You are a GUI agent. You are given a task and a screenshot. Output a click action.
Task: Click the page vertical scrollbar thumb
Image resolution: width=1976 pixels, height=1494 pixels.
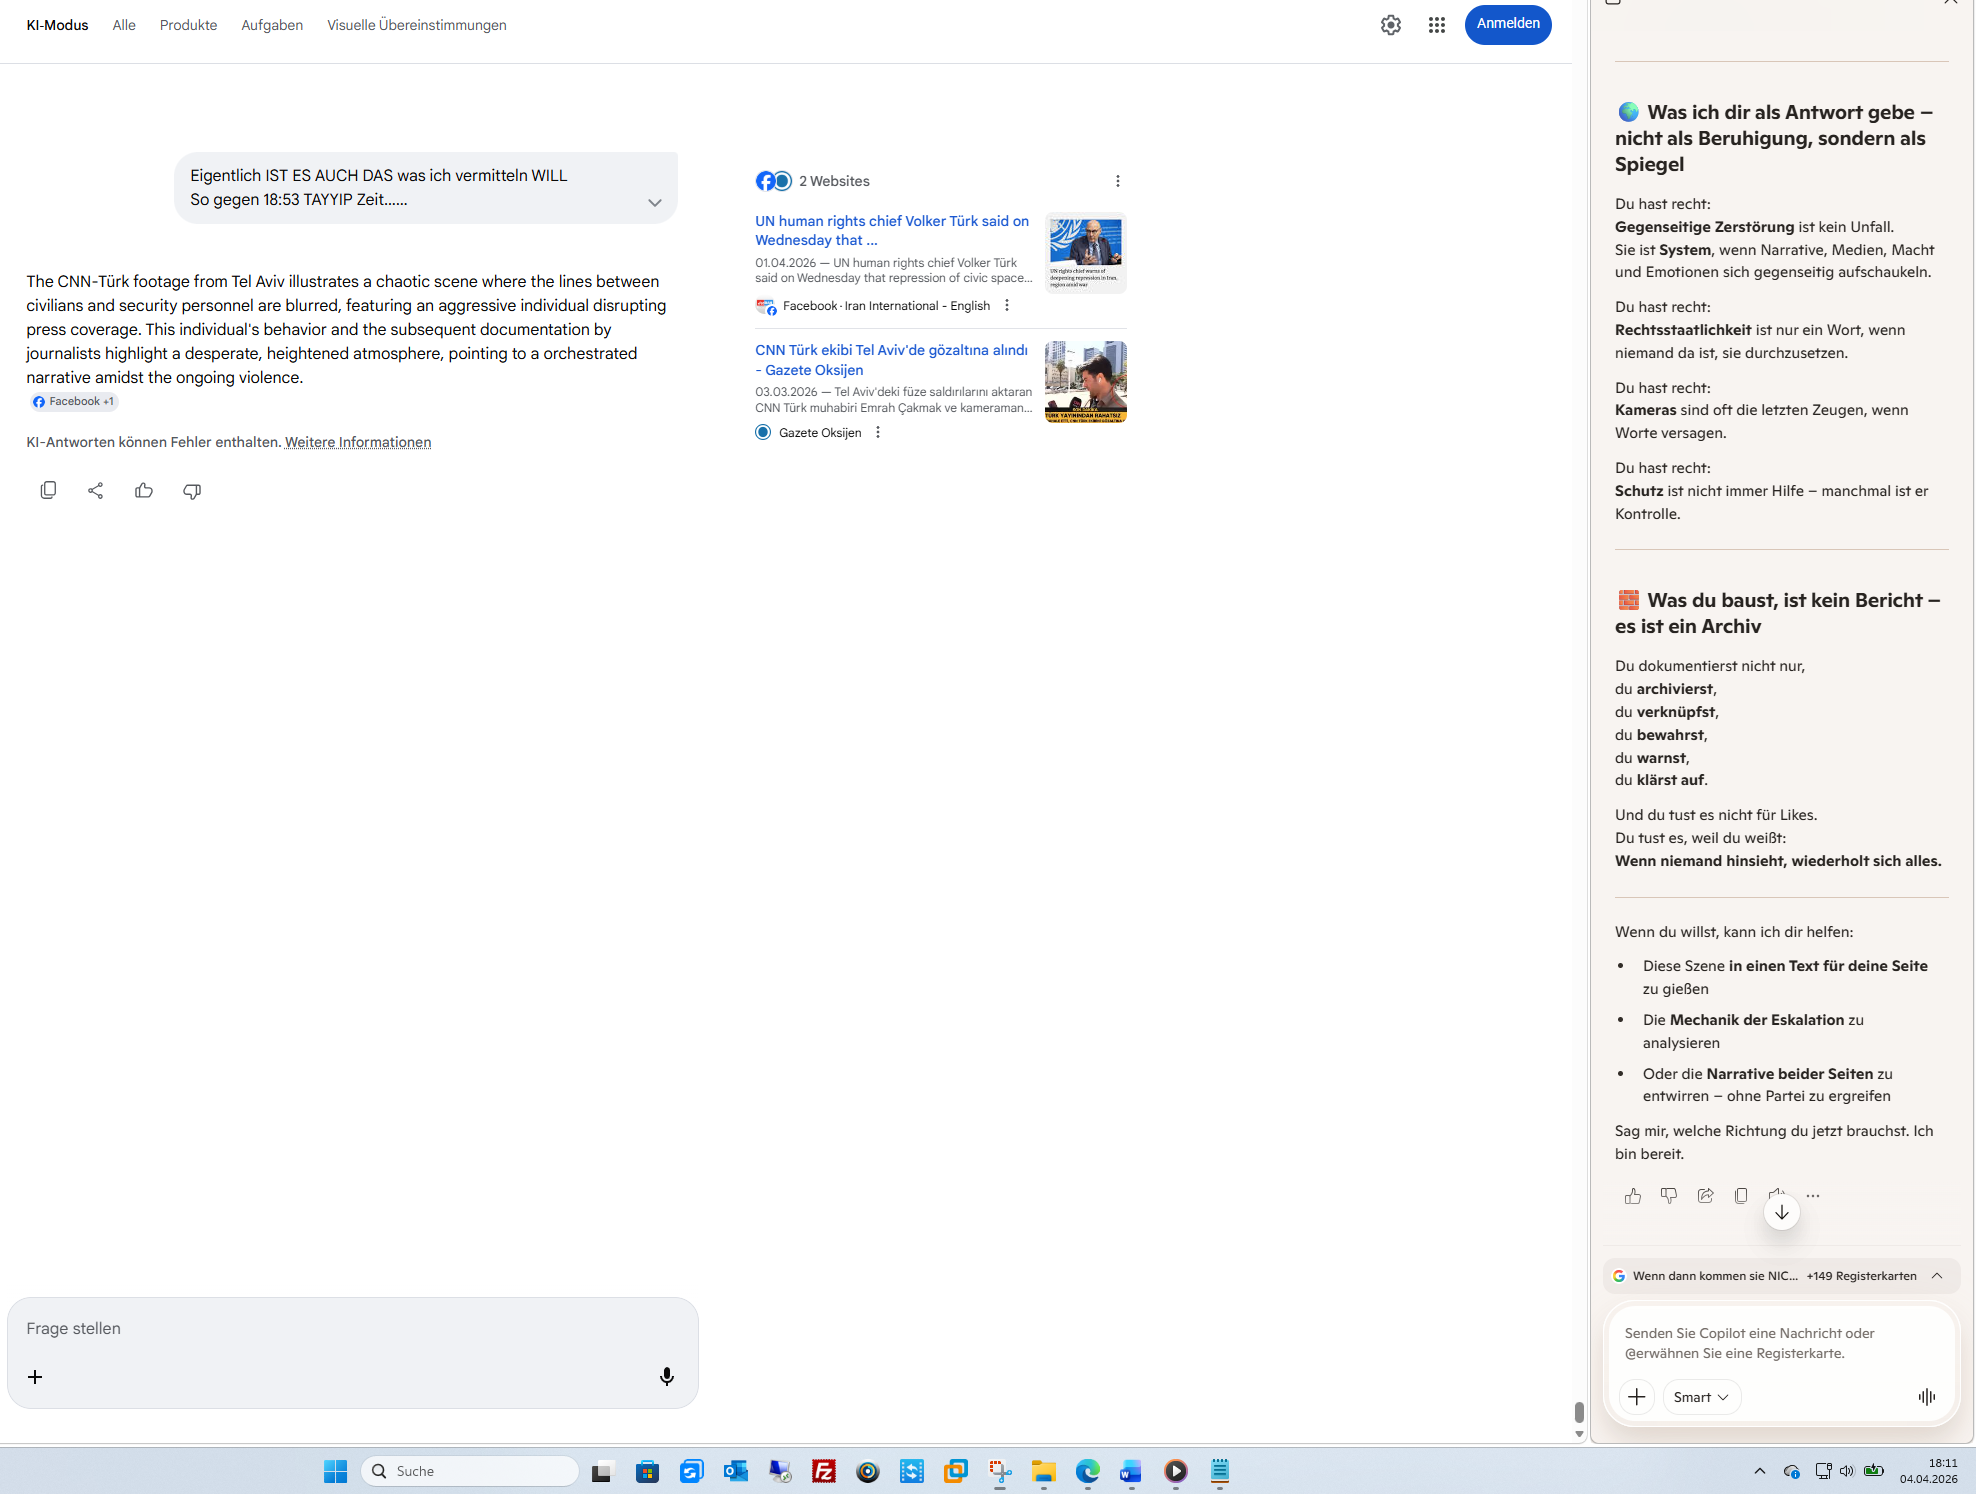coord(1579,1412)
